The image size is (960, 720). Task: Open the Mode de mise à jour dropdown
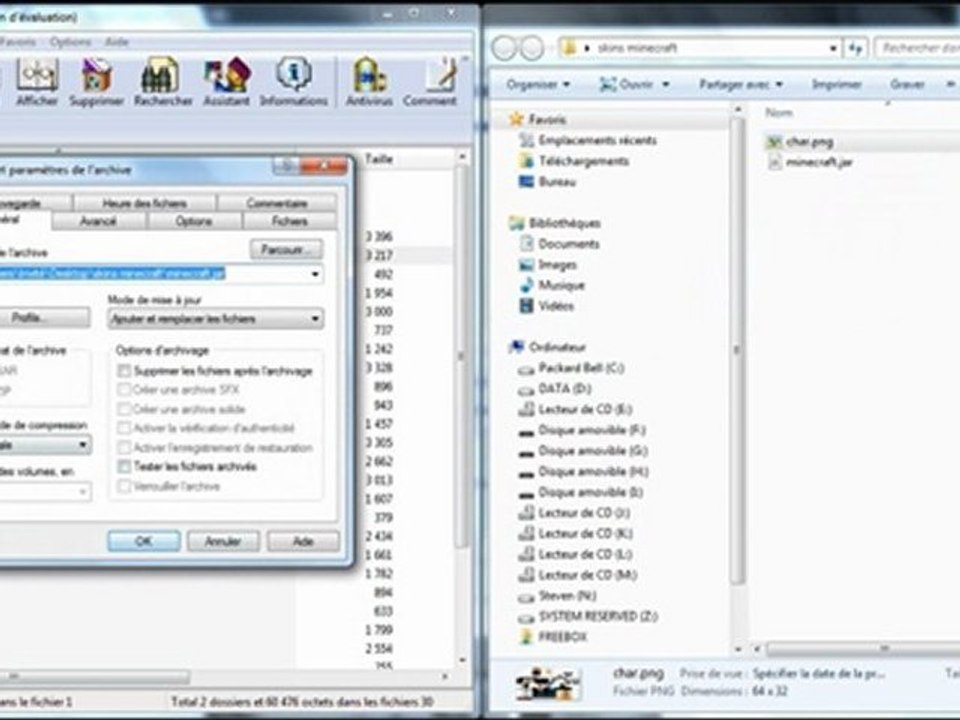[216, 319]
